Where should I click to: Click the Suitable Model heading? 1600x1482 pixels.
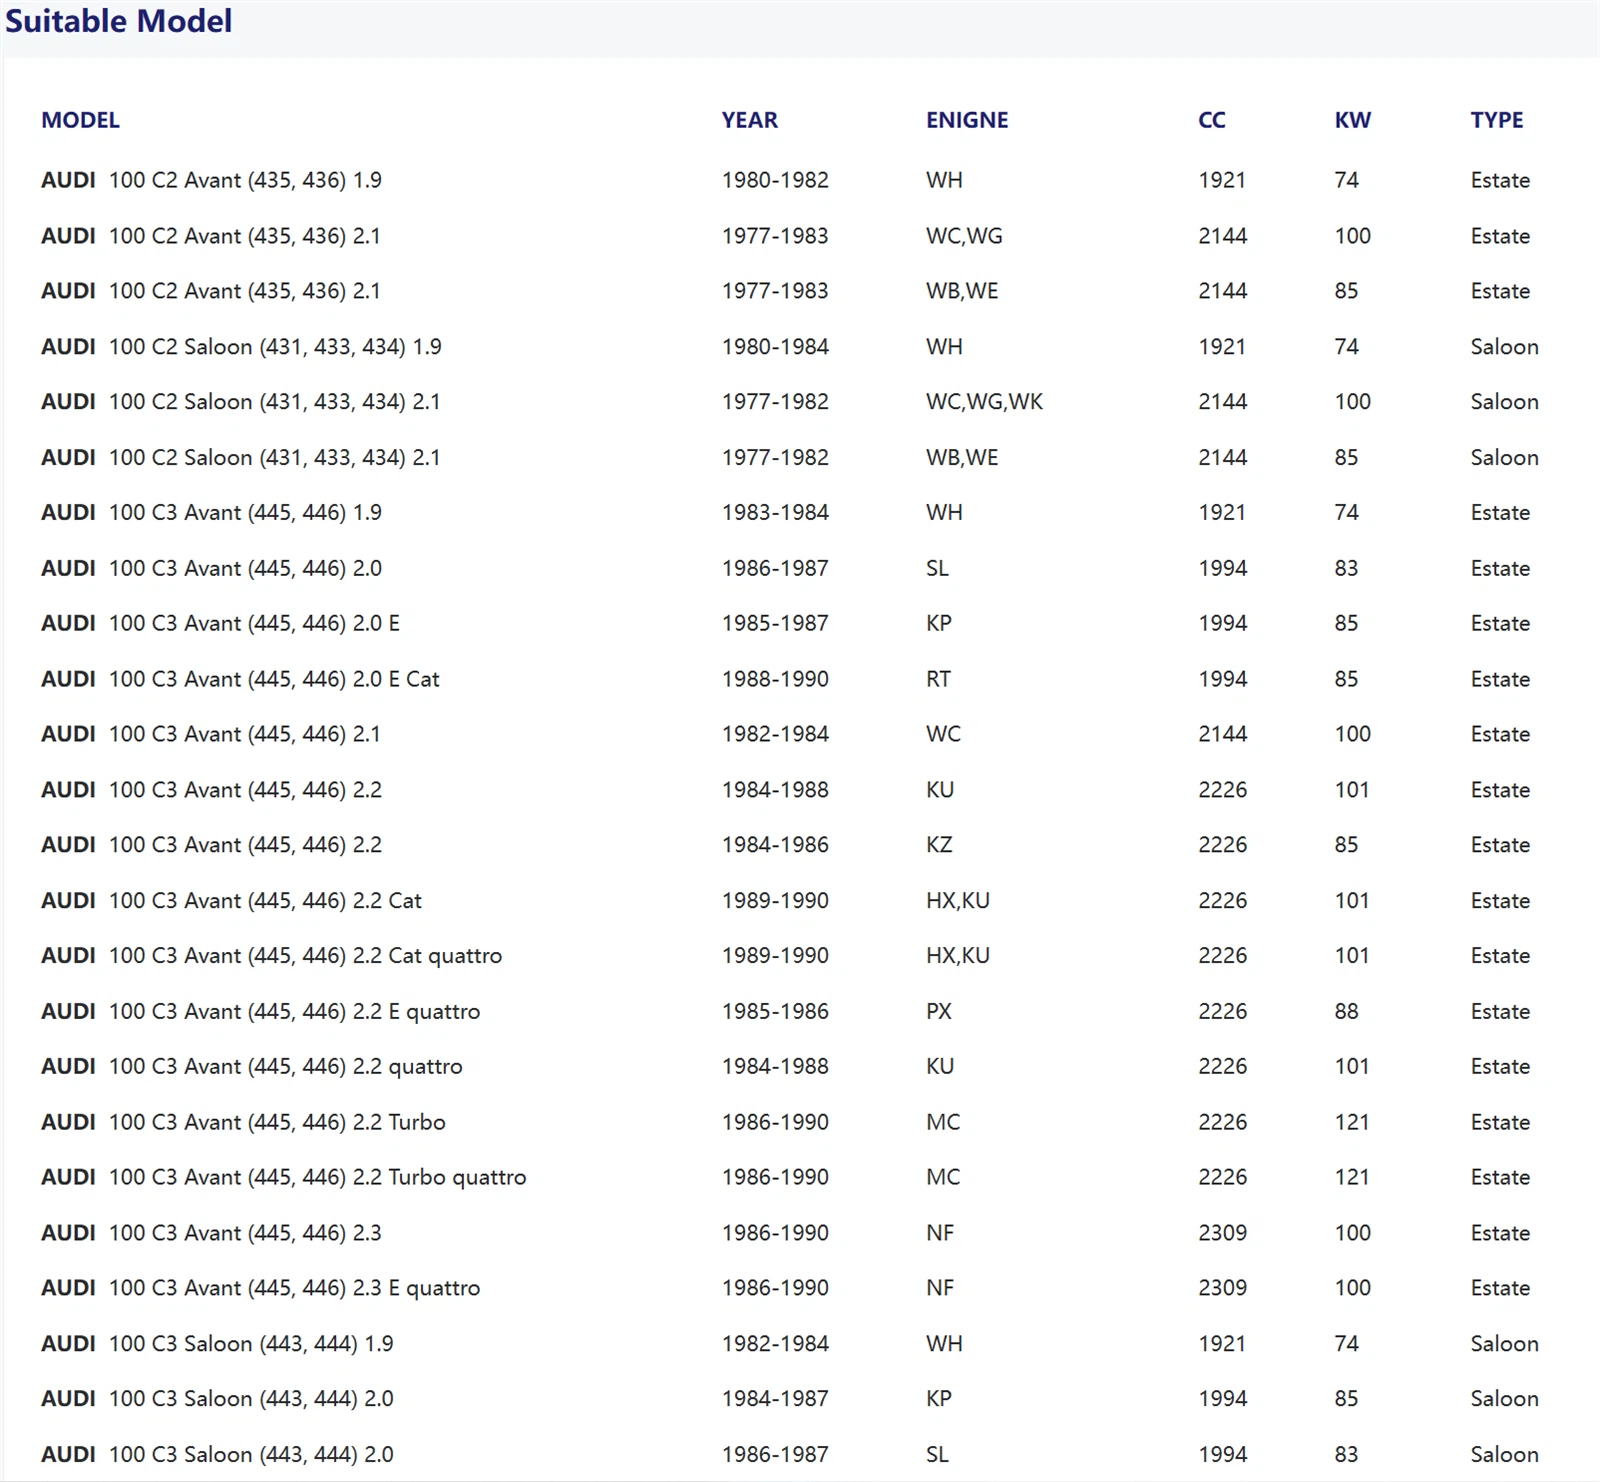tap(119, 21)
